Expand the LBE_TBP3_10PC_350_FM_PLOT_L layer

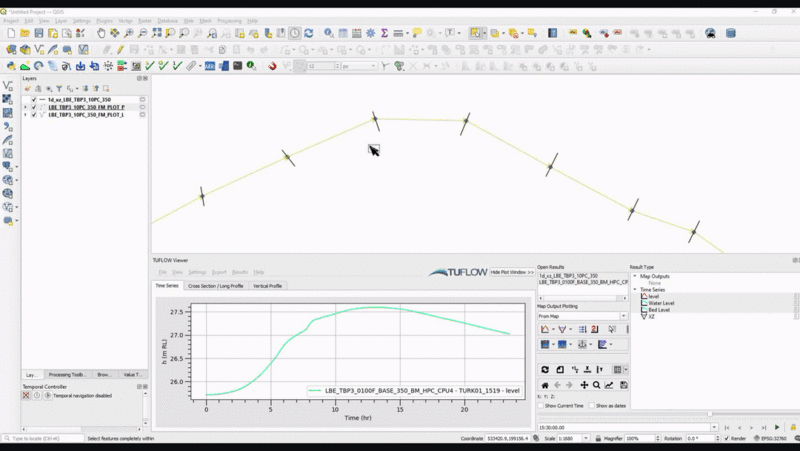(x=26, y=115)
